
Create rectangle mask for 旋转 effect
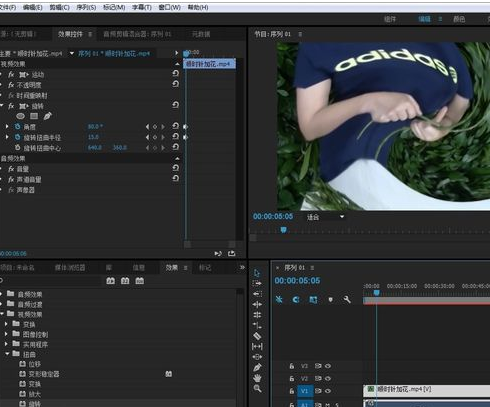pos(34,116)
